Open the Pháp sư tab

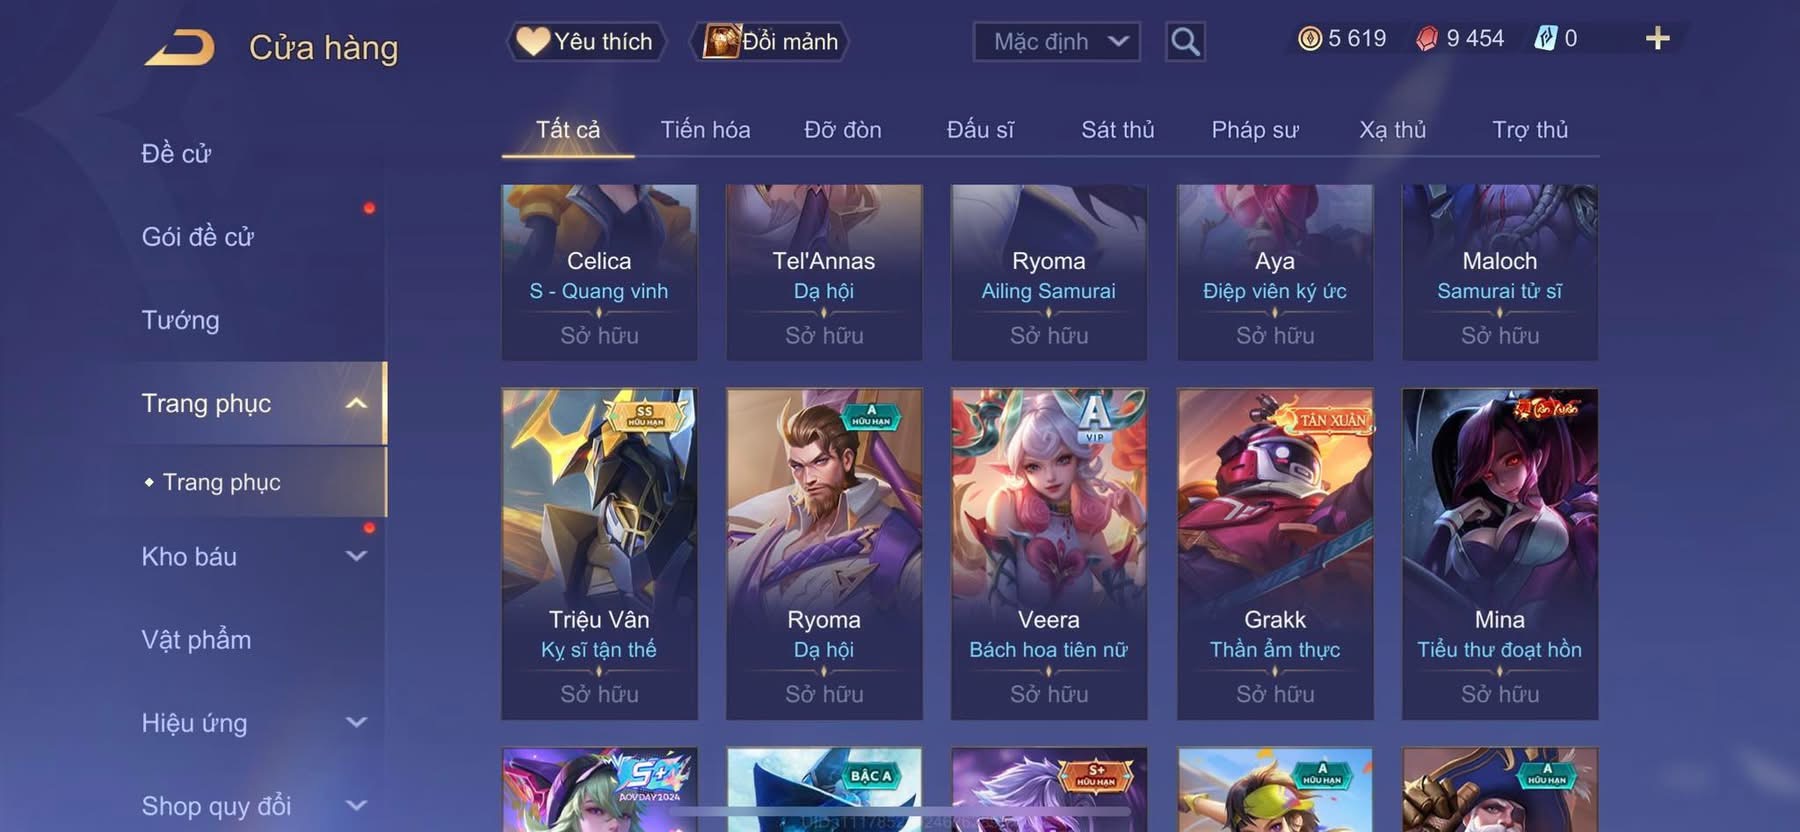pos(1255,130)
